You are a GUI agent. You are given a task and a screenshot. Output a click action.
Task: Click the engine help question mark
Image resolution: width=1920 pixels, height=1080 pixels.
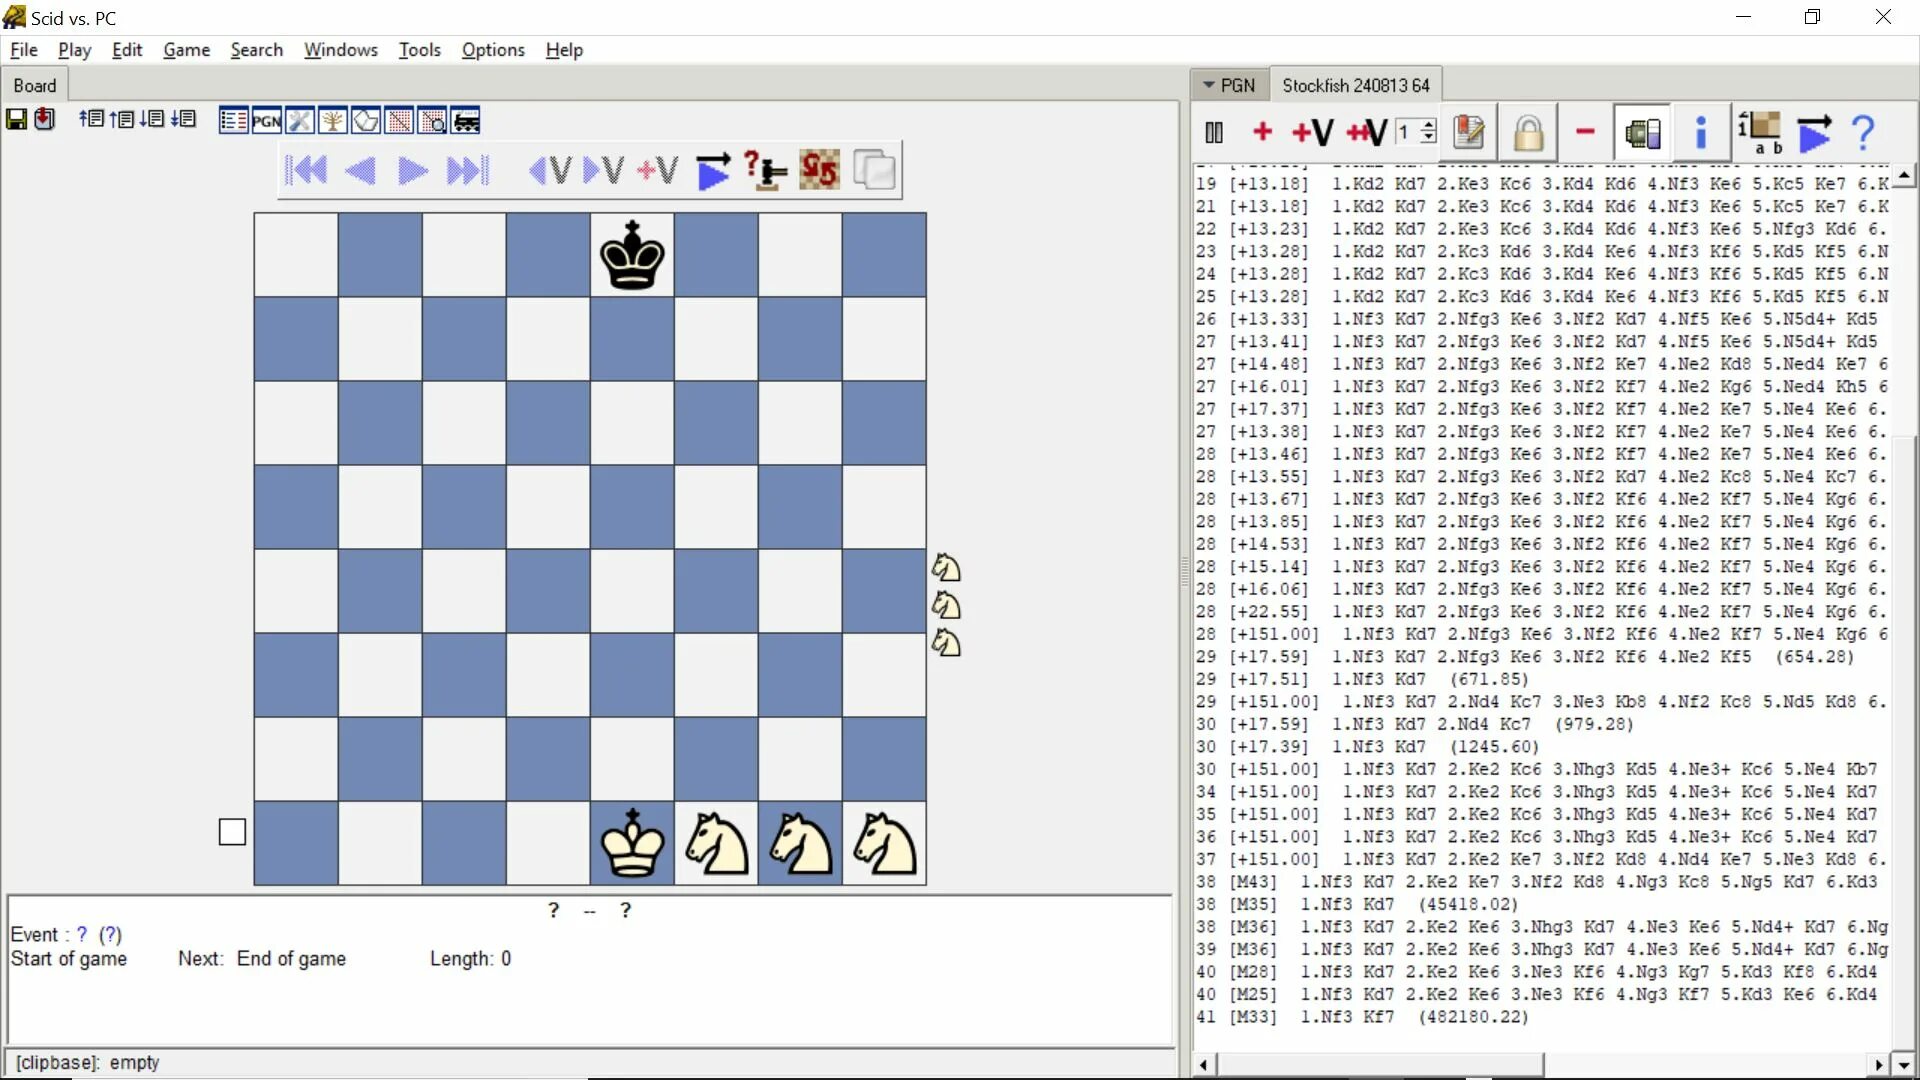click(1862, 133)
